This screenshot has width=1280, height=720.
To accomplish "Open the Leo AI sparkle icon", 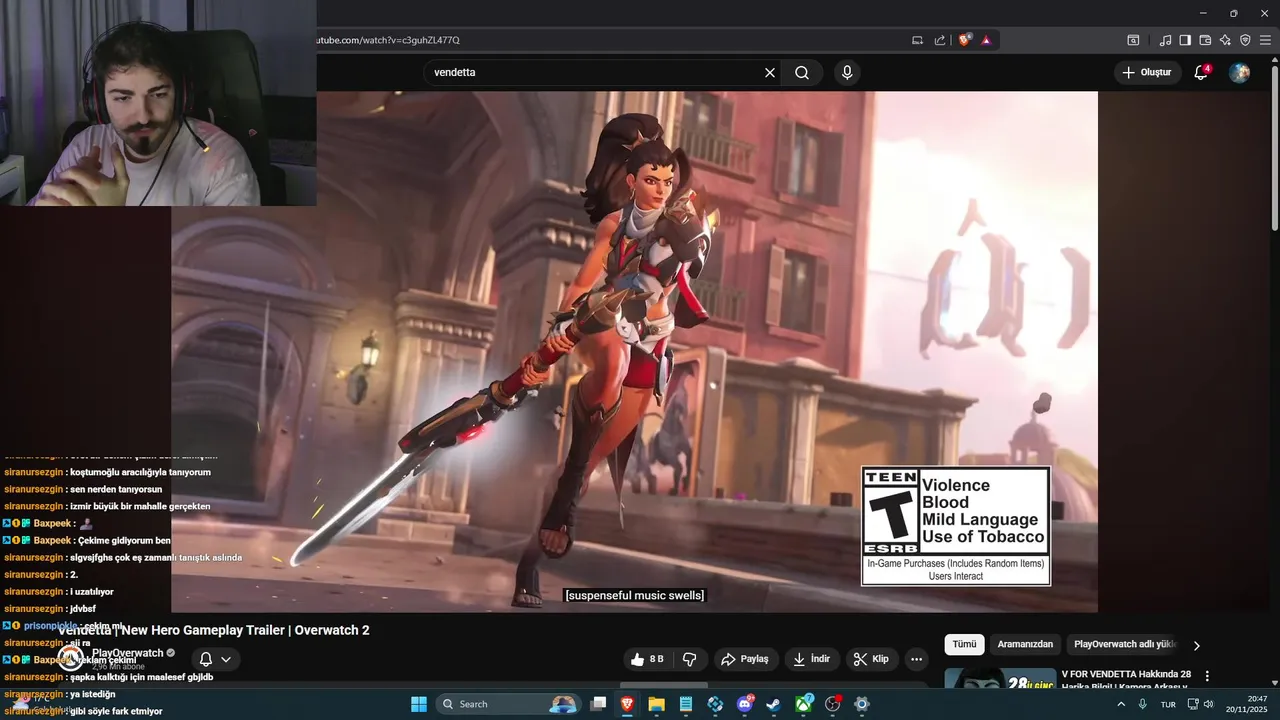I will pos(1225,40).
